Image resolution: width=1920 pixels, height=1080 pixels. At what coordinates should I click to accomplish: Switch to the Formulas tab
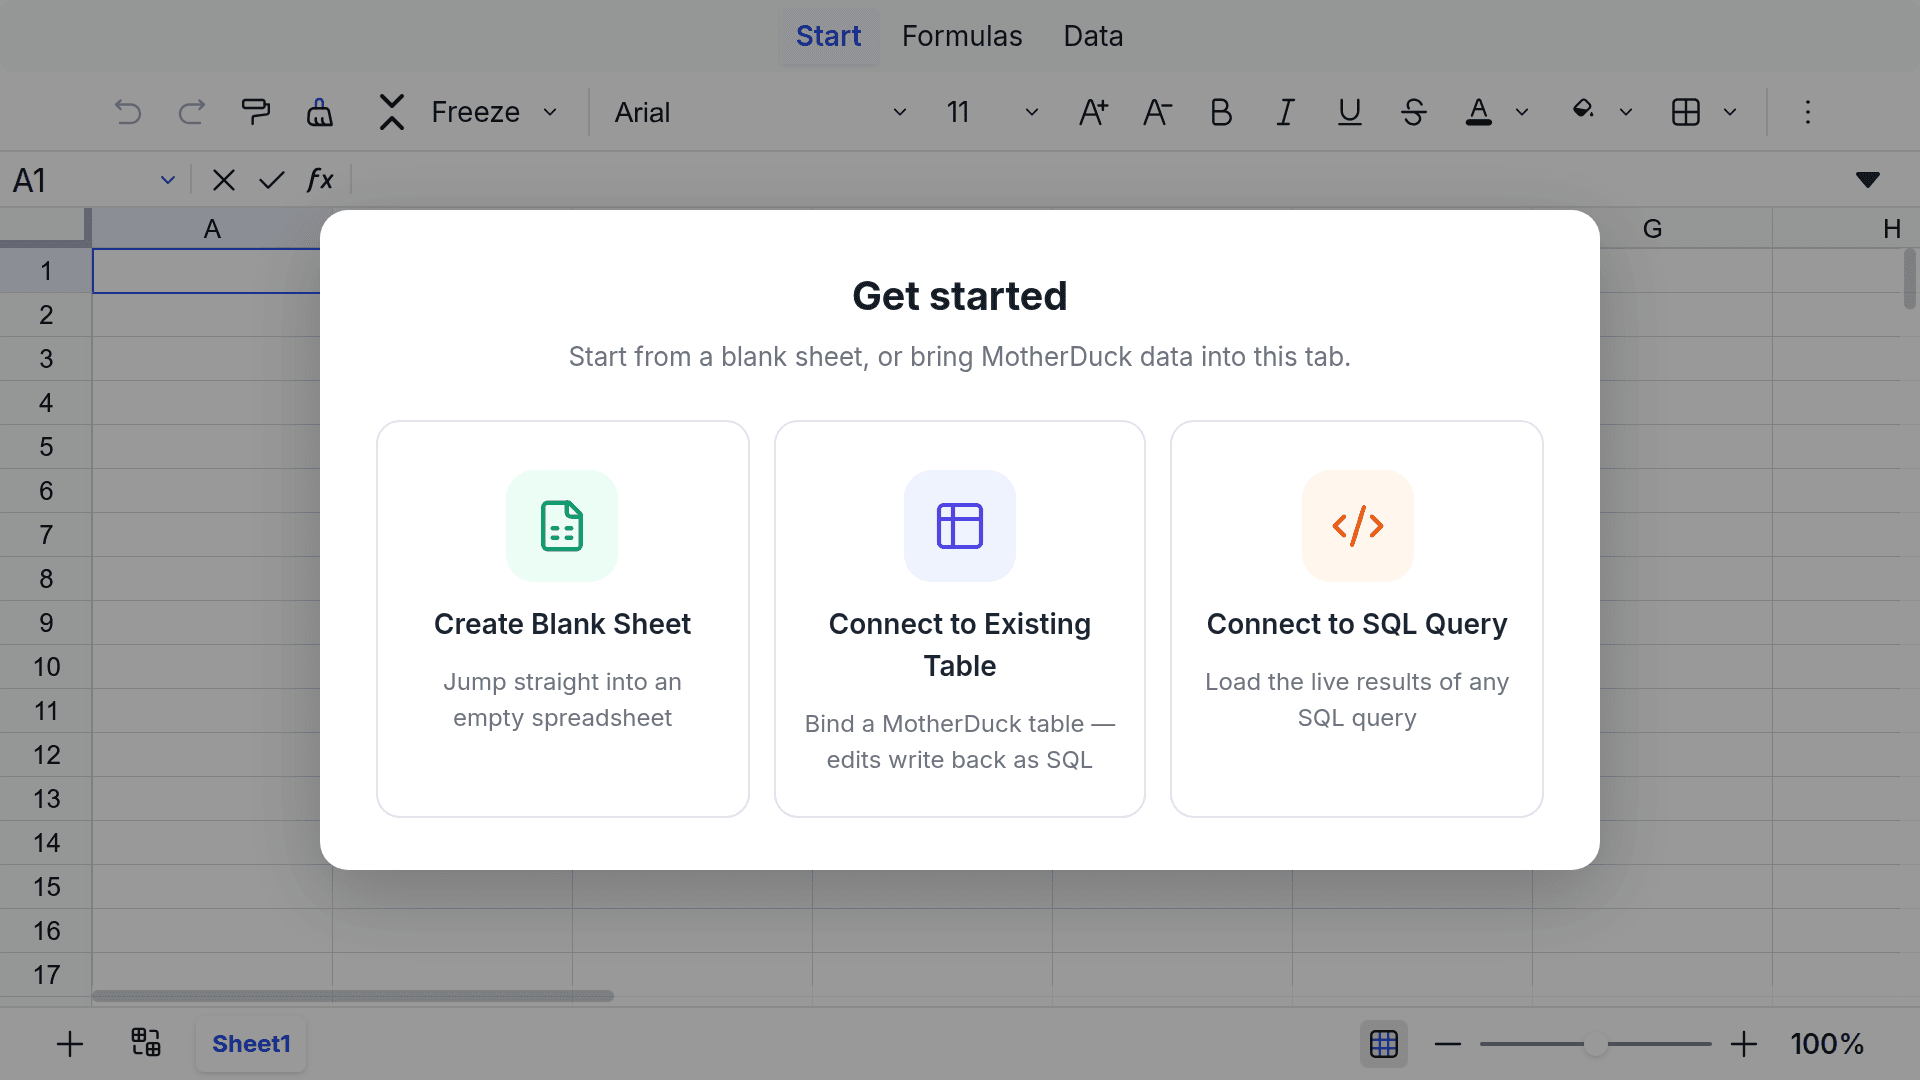tap(962, 36)
